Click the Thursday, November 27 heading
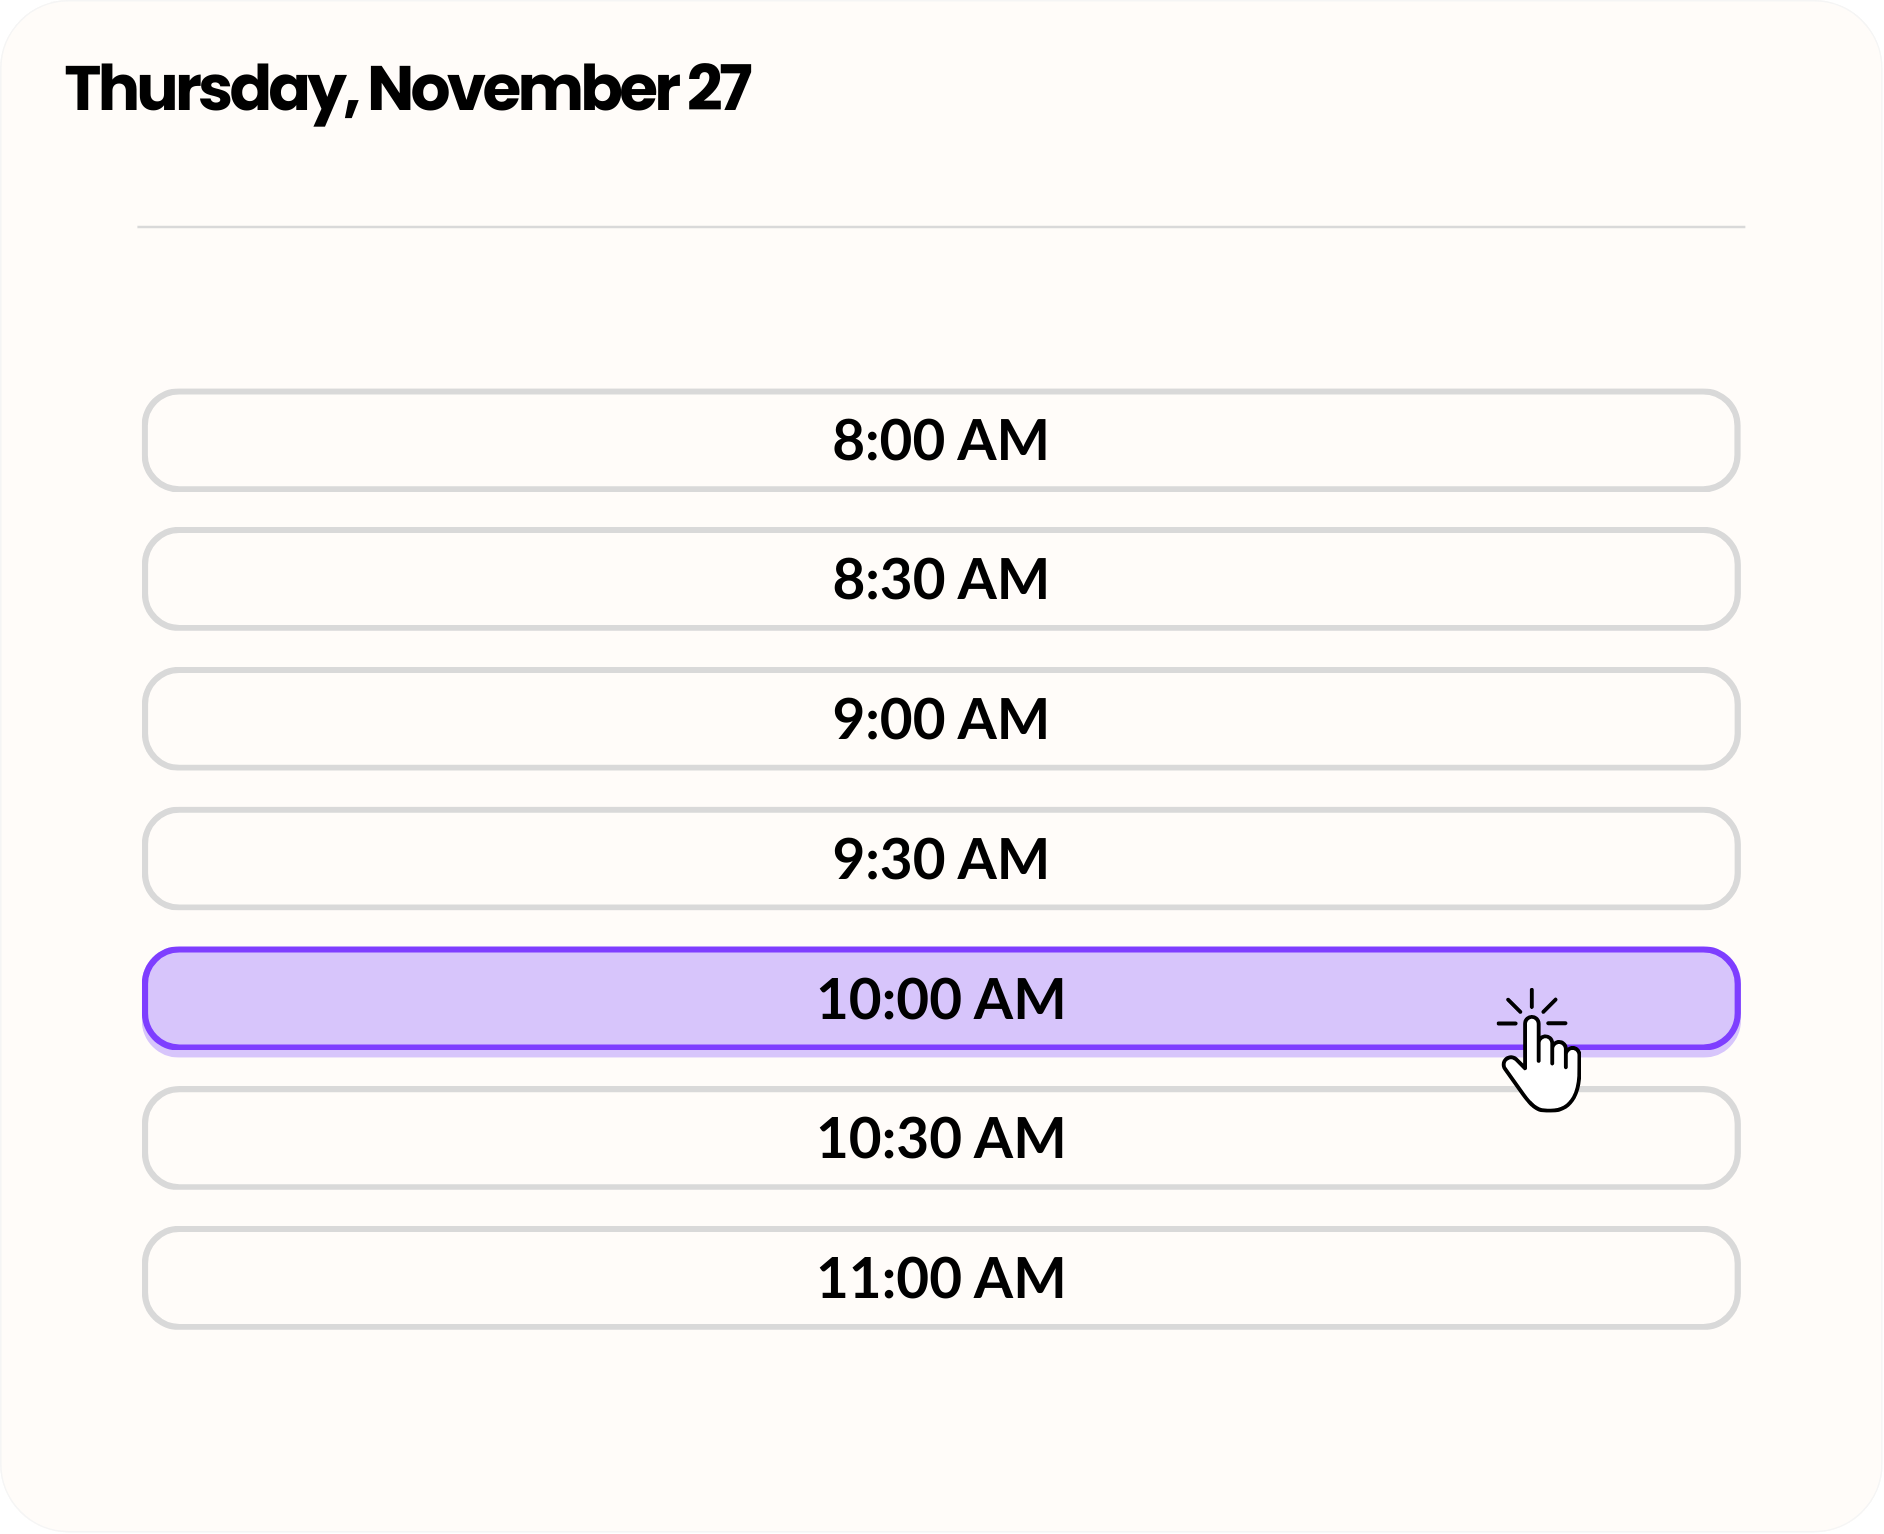Viewport: 1884px width, 1534px height. (x=408, y=90)
